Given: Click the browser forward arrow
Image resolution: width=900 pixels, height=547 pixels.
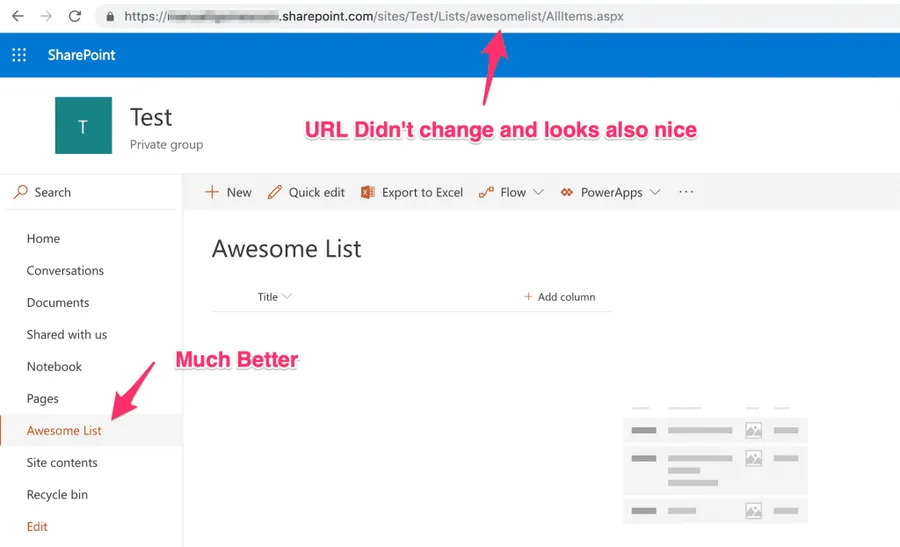Looking at the screenshot, I should pos(45,16).
